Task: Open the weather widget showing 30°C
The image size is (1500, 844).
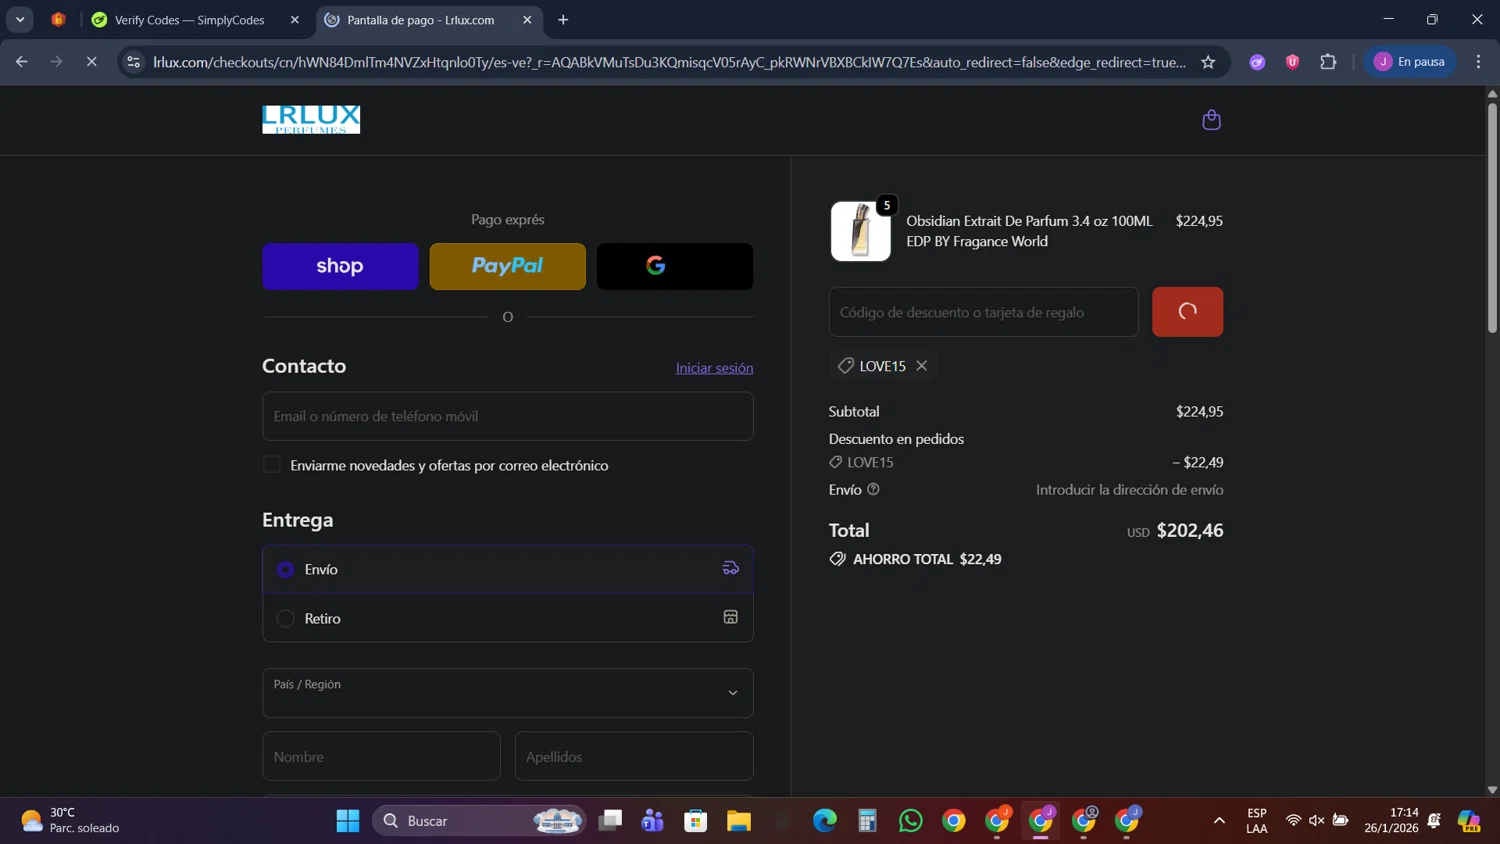Action: (x=70, y=821)
